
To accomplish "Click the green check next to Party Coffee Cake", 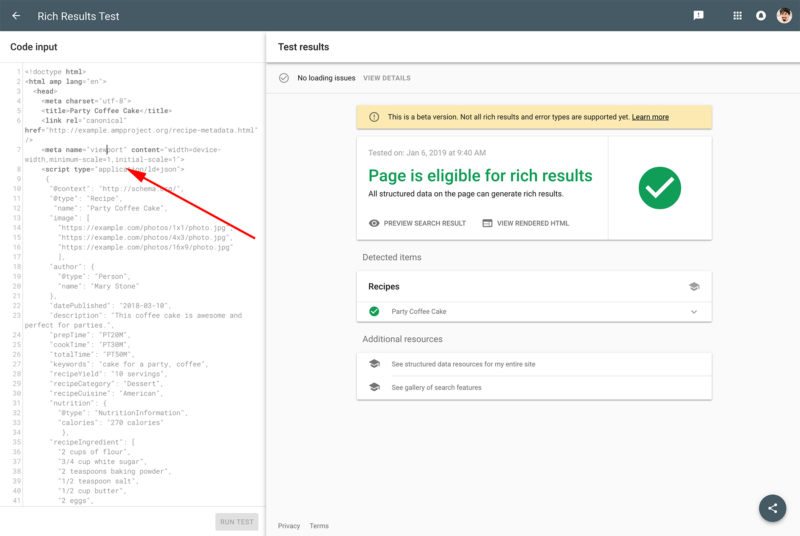I will [x=374, y=312].
